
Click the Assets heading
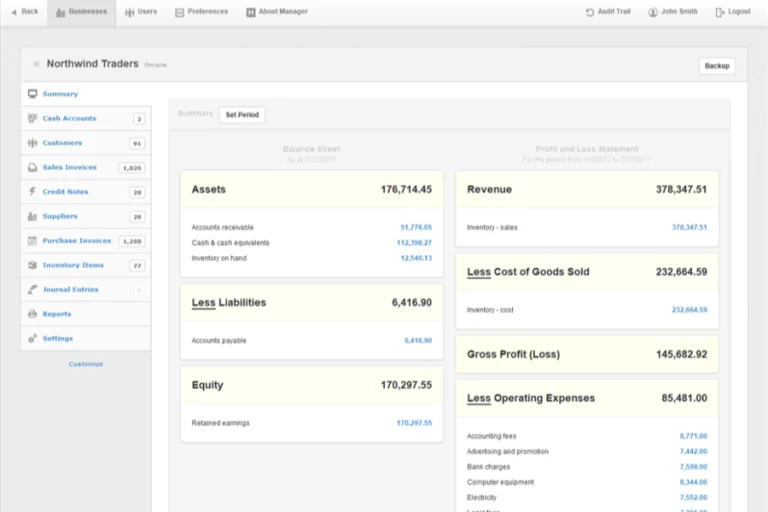coord(209,190)
